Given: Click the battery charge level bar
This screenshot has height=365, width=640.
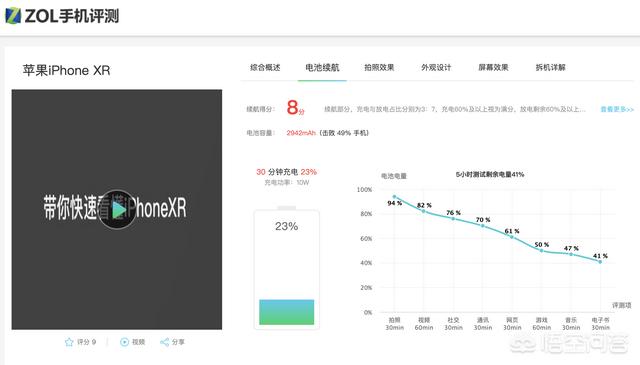Looking at the screenshot, I should [287, 312].
